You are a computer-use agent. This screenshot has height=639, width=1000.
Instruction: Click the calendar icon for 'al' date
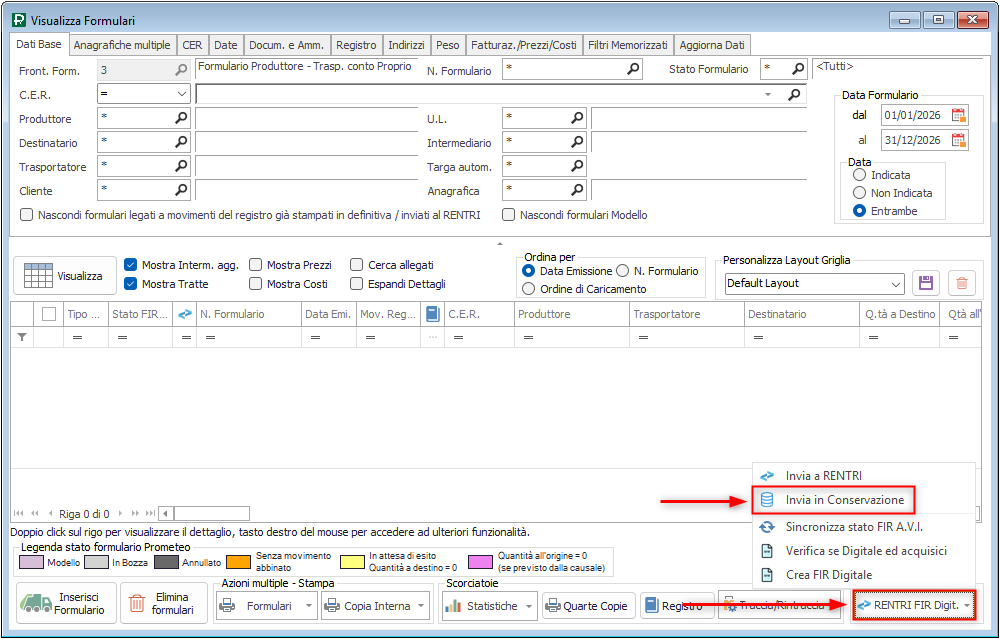point(959,140)
